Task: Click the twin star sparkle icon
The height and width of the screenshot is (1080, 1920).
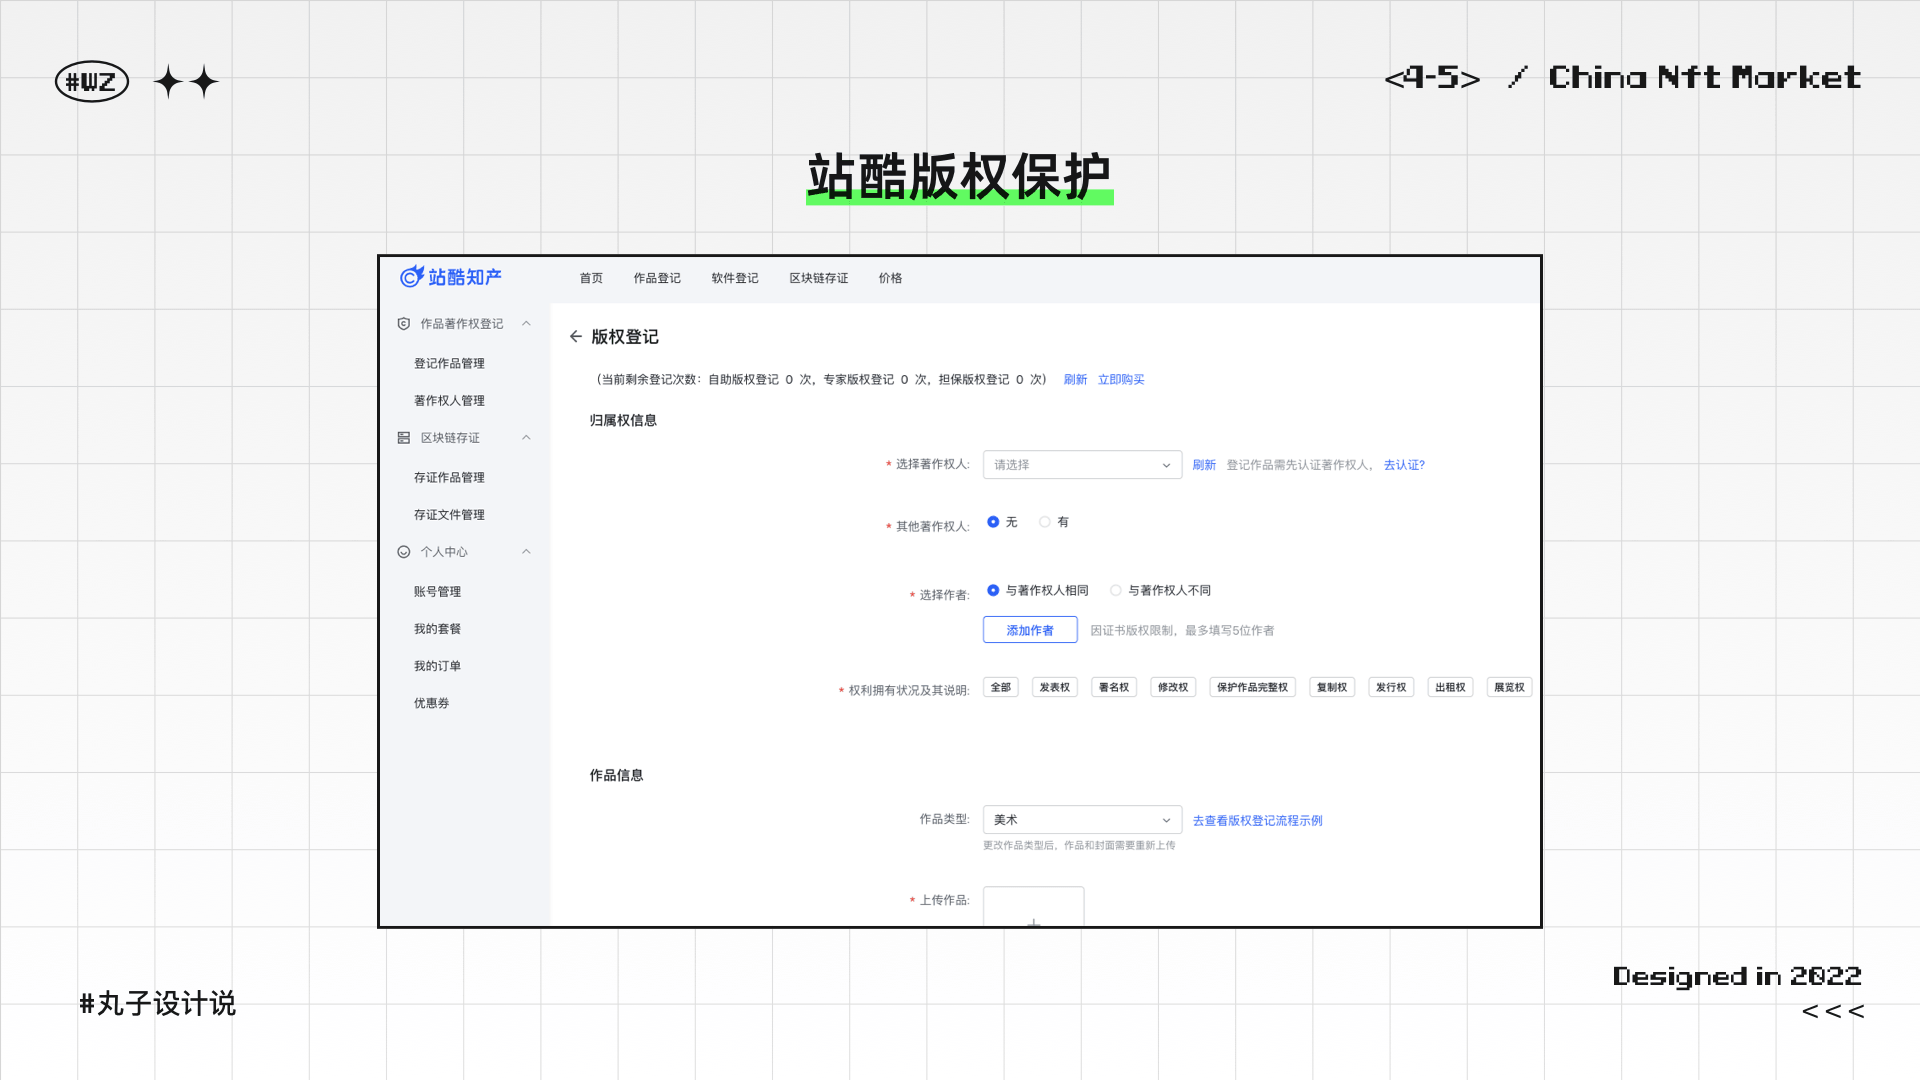Action: [x=186, y=82]
